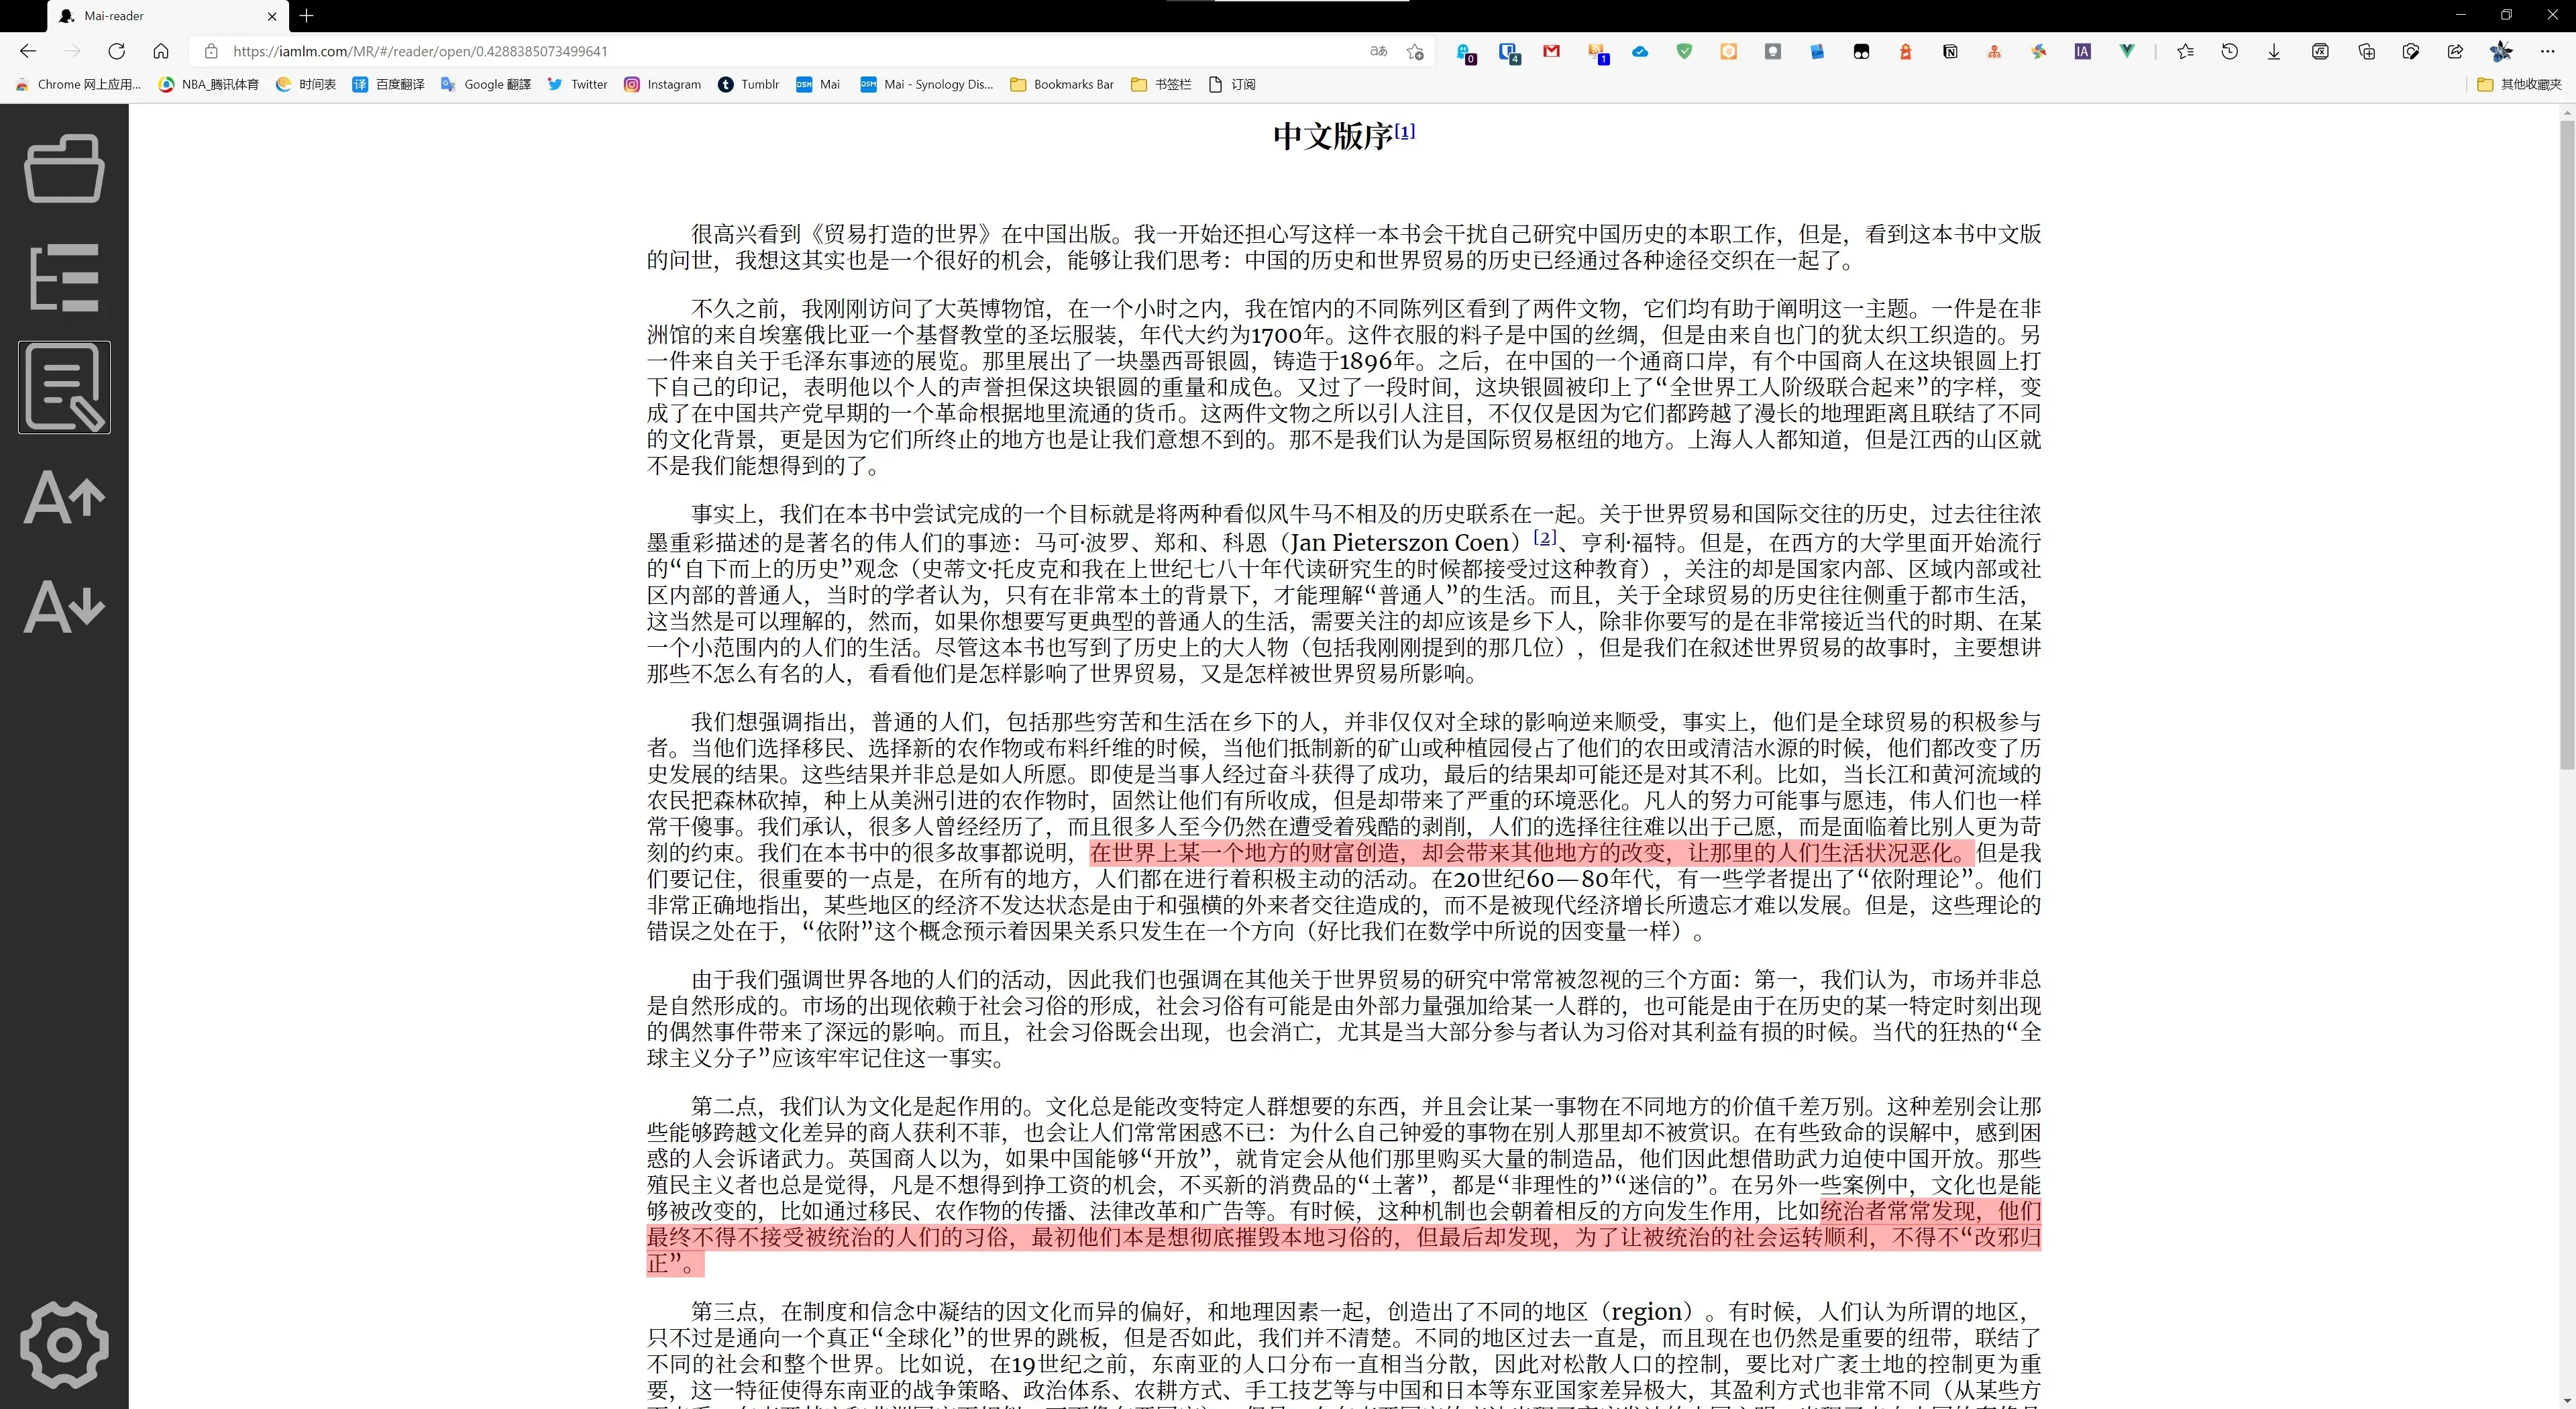
Task: Open the browser favorites list icon
Action: point(2185,51)
